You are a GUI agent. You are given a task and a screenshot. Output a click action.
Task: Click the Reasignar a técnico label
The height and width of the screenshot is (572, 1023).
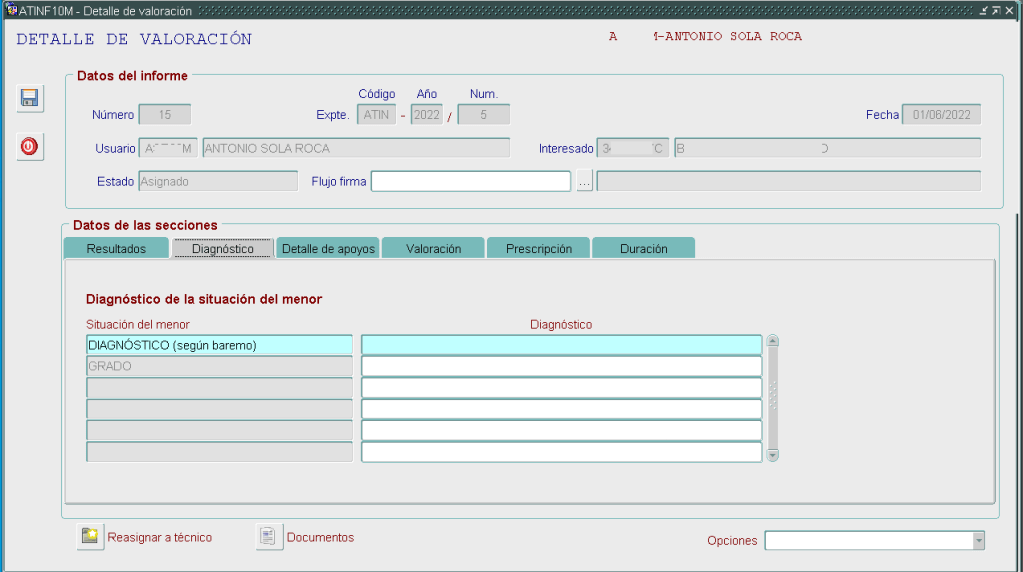click(159, 537)
